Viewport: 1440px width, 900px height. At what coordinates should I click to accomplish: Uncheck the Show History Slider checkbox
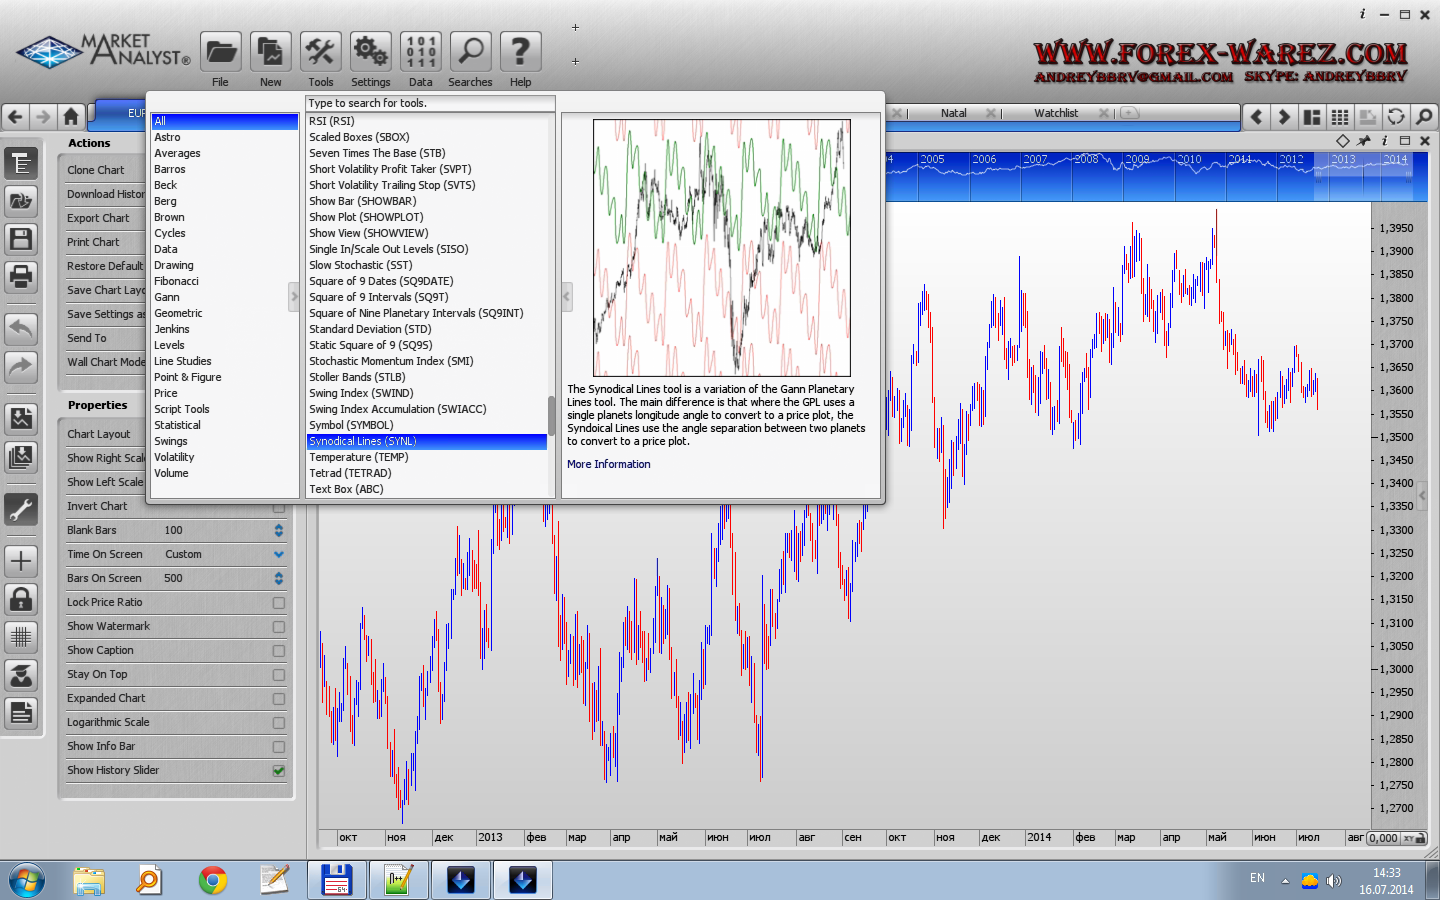coord(279,771)
